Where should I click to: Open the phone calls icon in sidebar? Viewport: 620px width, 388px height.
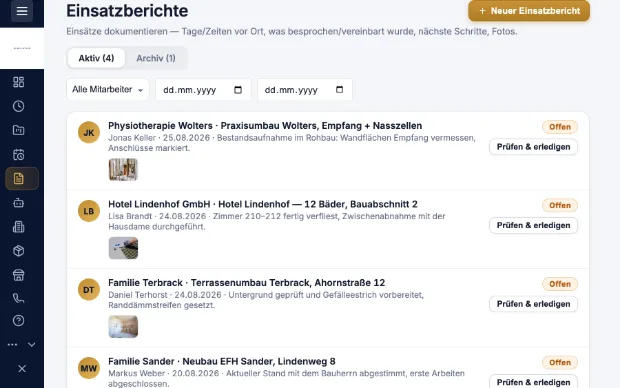pos(19,298)
